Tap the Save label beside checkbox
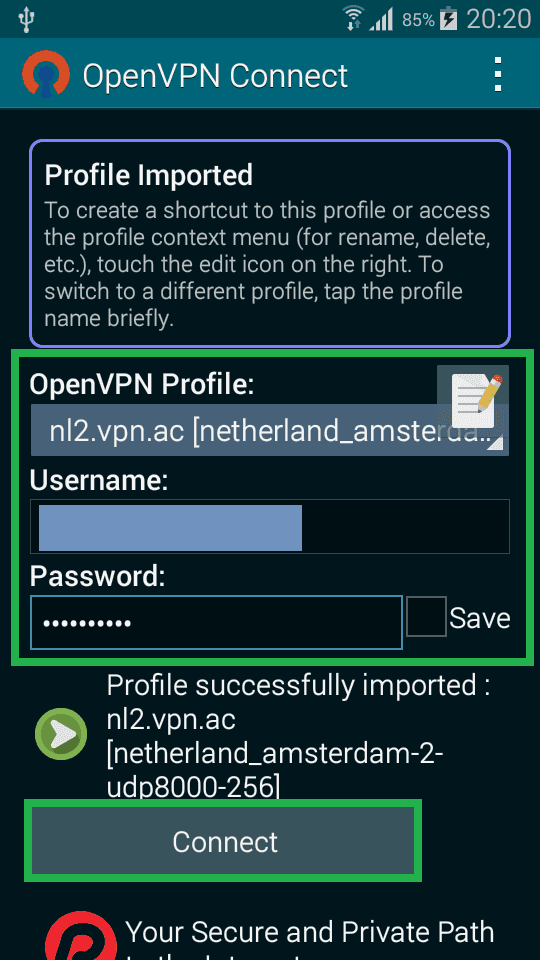Screen dimensions: 540x960 click(480, 618)
